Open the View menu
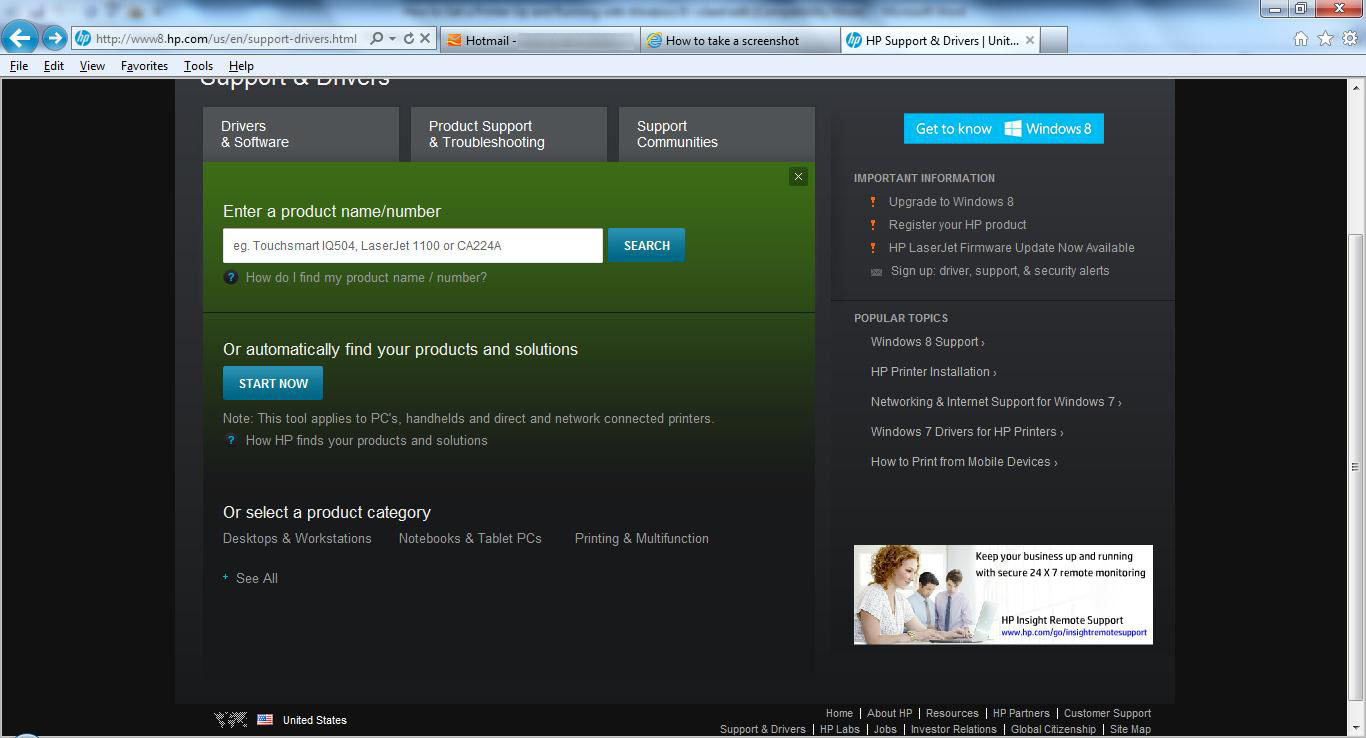 tap(92, 66)
